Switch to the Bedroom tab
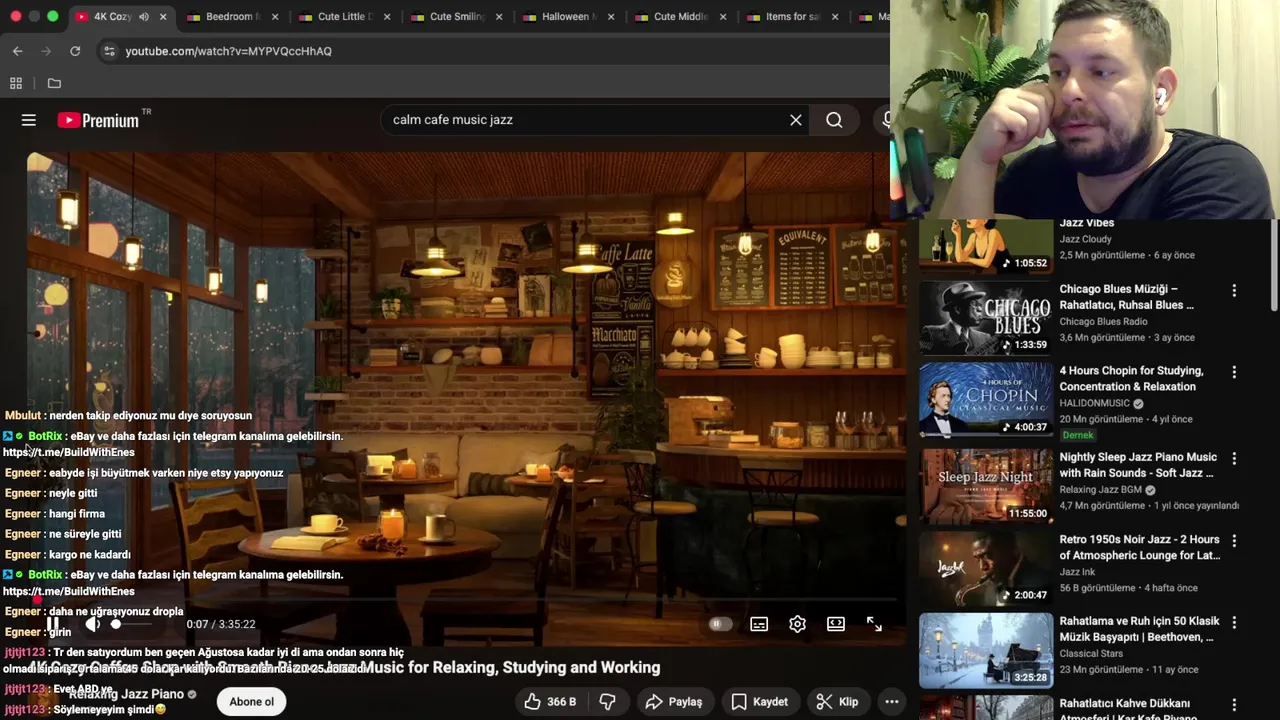The width and height of the screenshot is (1280, 720). pos(231,17)
